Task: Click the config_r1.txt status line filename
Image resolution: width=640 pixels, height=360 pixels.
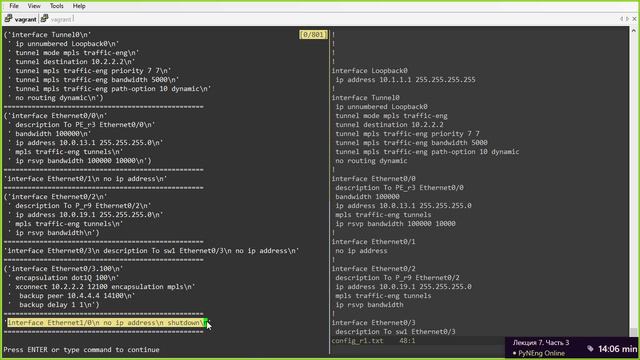Action: [357, 340]
